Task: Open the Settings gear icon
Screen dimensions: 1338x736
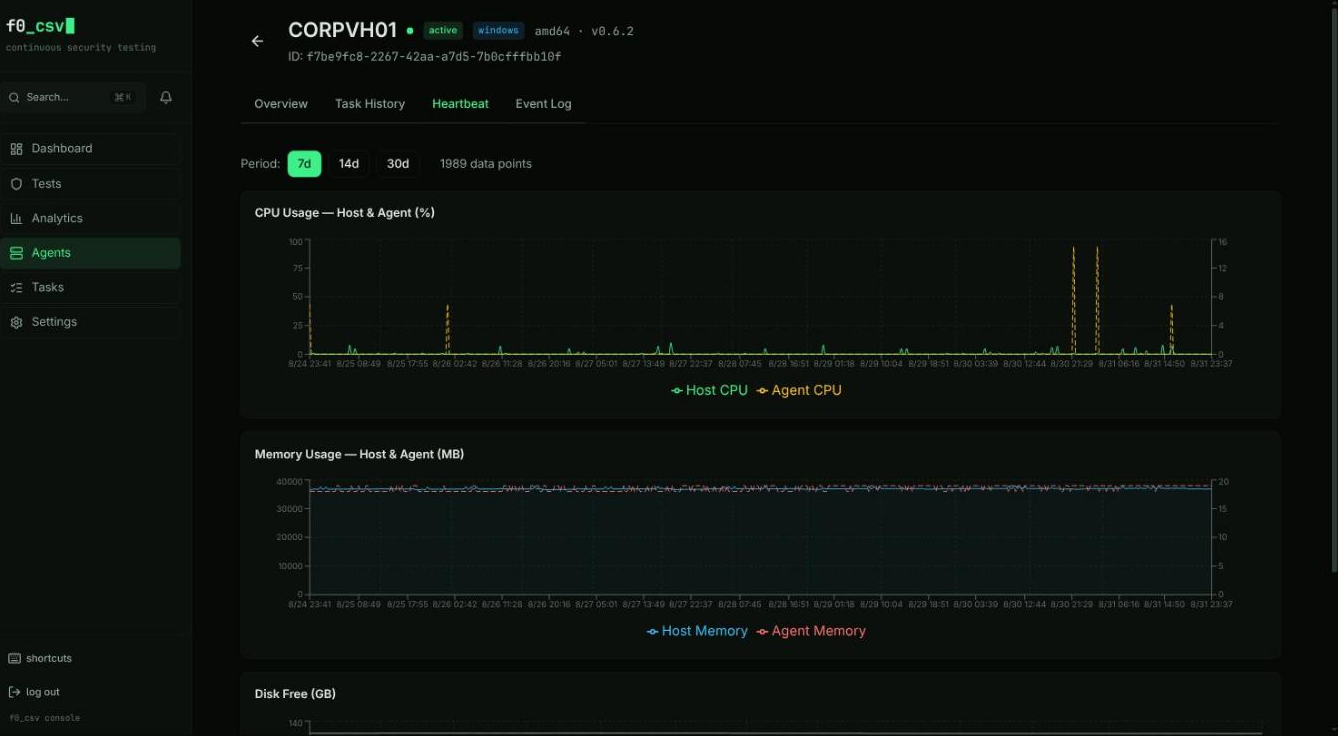Action: coord(16,322)
